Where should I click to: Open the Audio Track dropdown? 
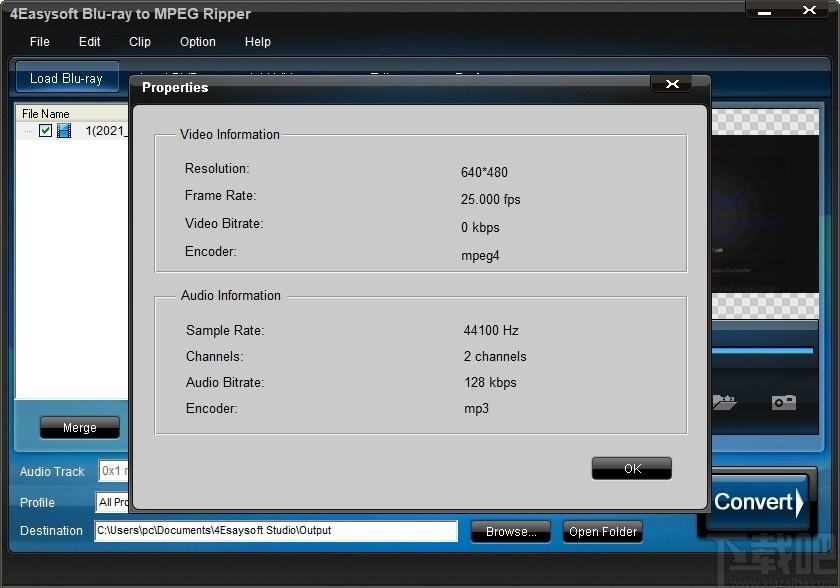[x=114, y=471]
